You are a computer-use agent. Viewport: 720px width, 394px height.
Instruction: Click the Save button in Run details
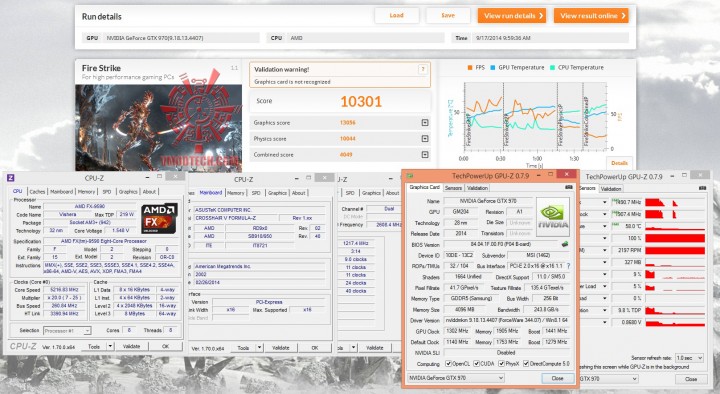coord(448,16)
